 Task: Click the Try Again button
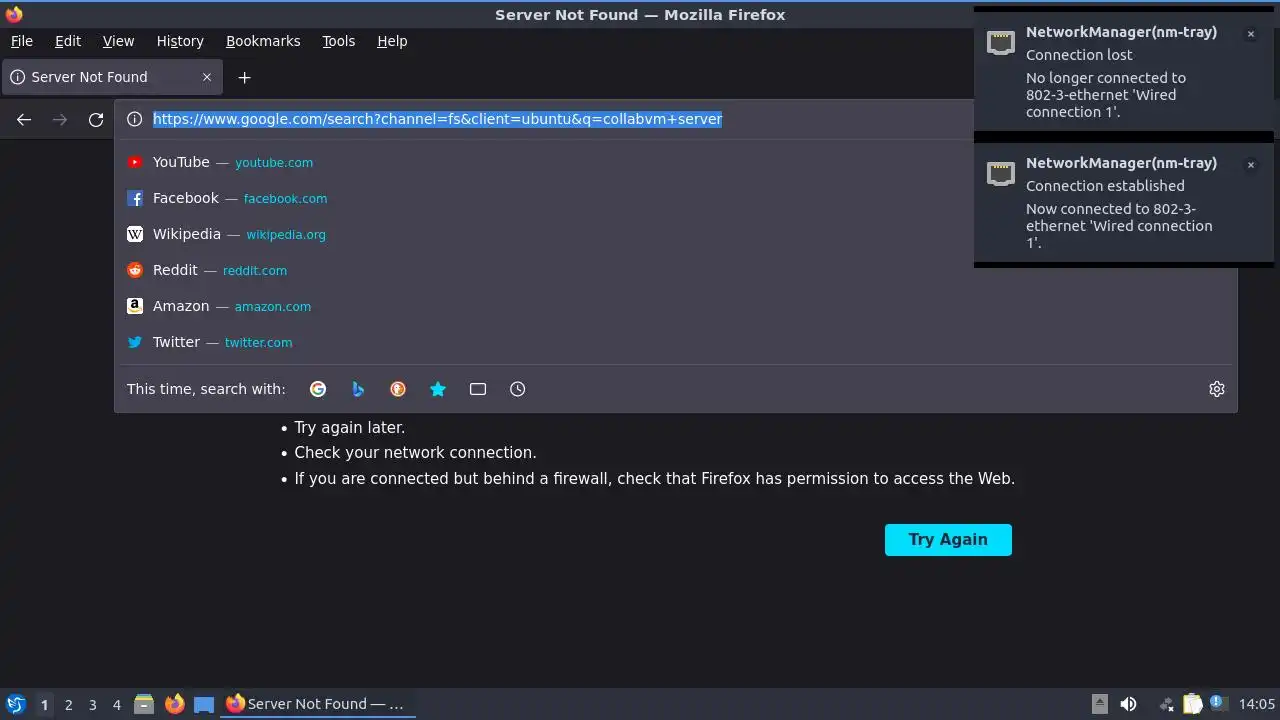[948, 540]
